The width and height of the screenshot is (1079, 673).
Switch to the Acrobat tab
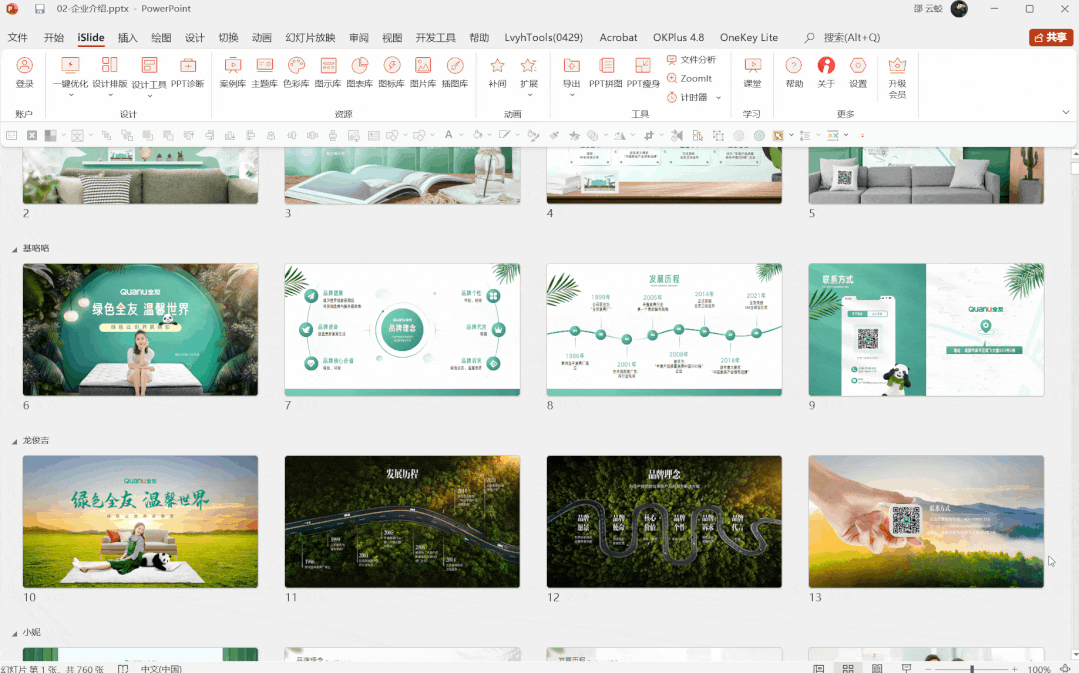(618, 38)
